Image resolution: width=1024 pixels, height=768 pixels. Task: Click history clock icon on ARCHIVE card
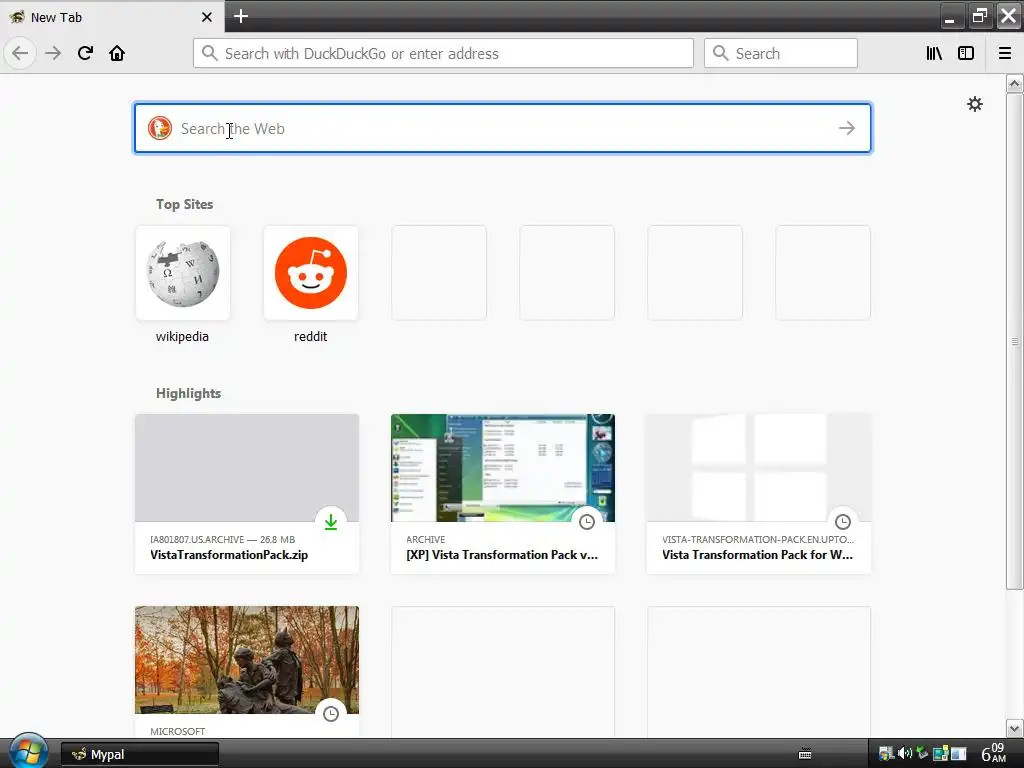click(x=587, y=522)
